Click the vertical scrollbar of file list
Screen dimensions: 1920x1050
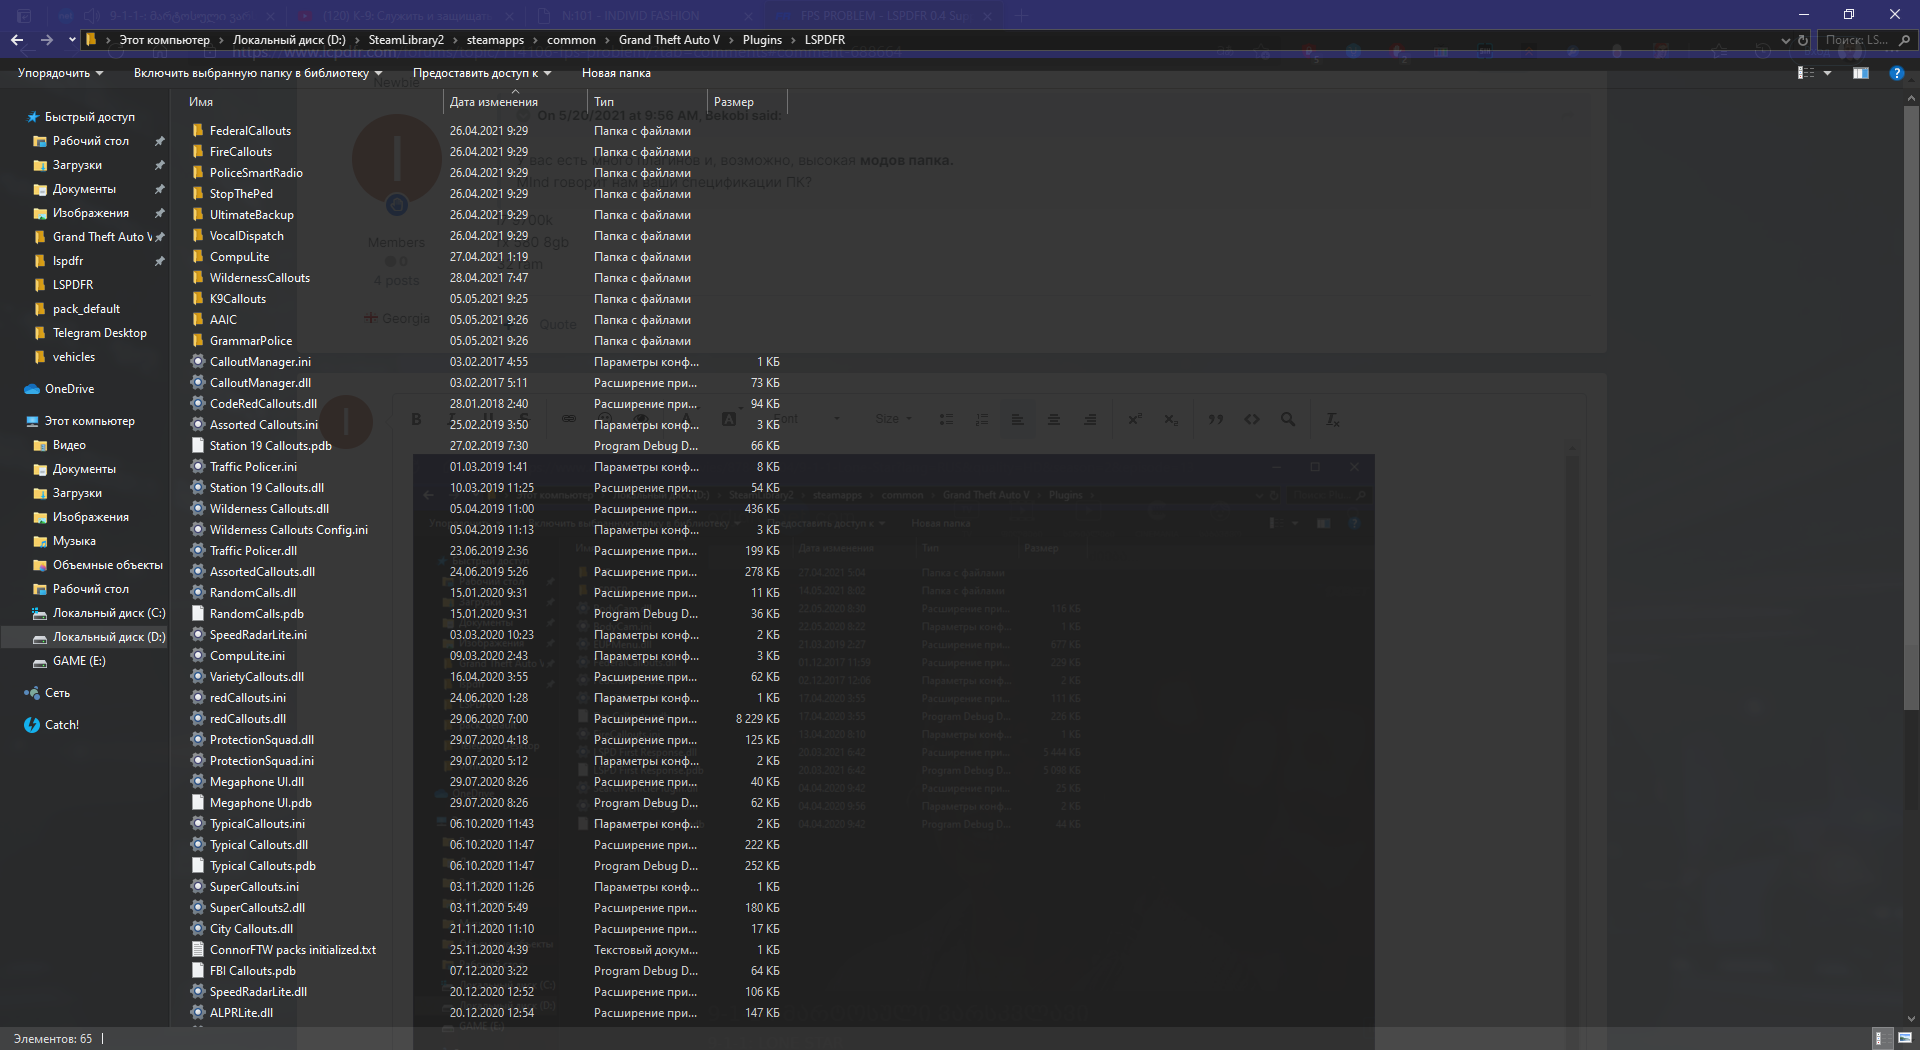click(x=1911, y=400)
